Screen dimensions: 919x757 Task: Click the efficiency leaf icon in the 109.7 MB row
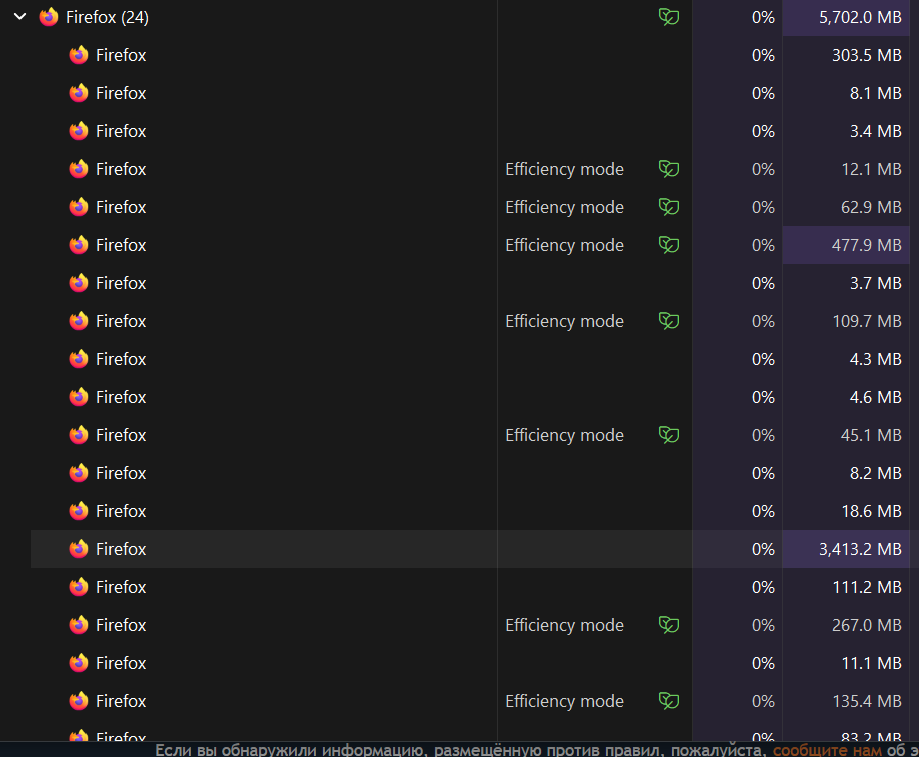[669, 321]
